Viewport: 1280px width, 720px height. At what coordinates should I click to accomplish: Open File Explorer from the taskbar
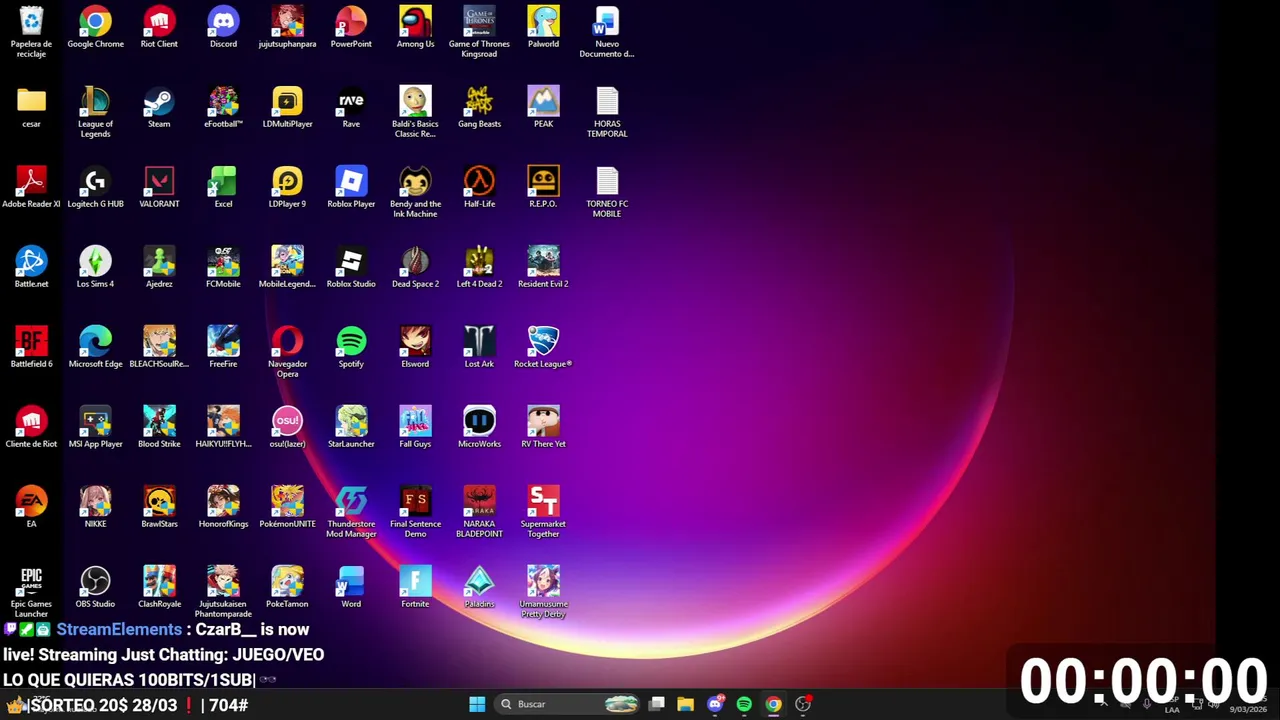click(x=685, y=704)
